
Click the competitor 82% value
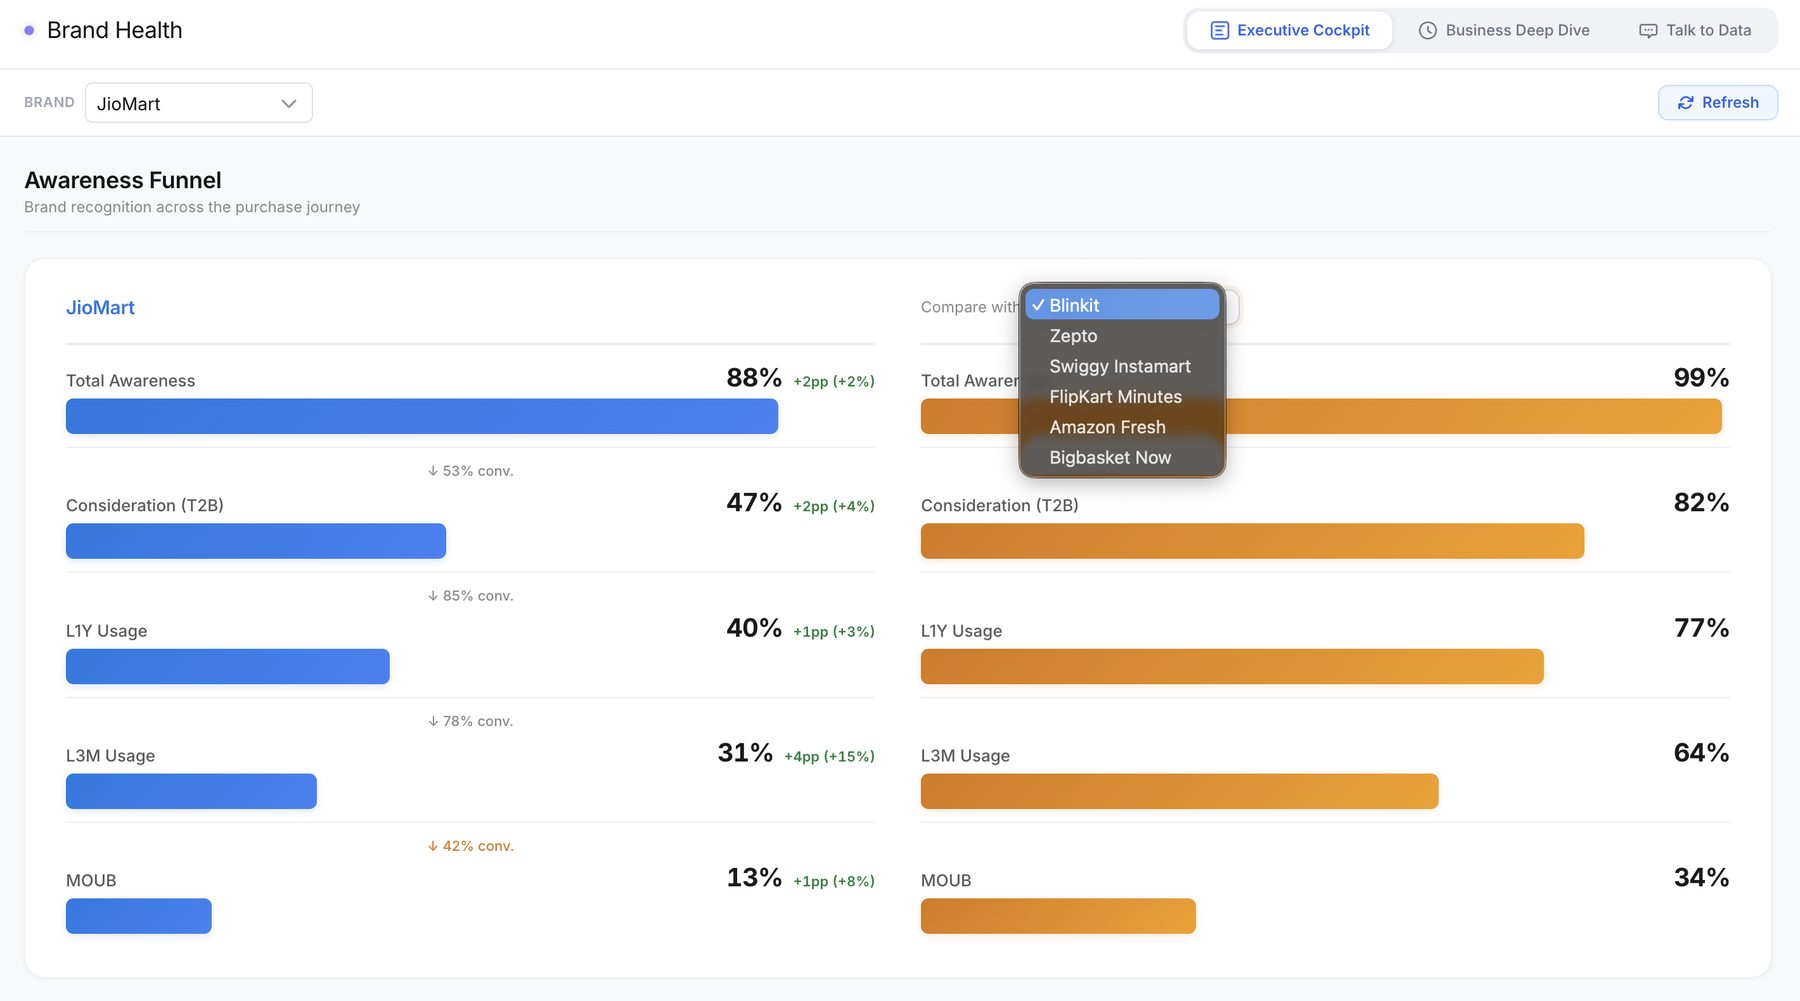pyautogui.click(x=1701, y=503)
